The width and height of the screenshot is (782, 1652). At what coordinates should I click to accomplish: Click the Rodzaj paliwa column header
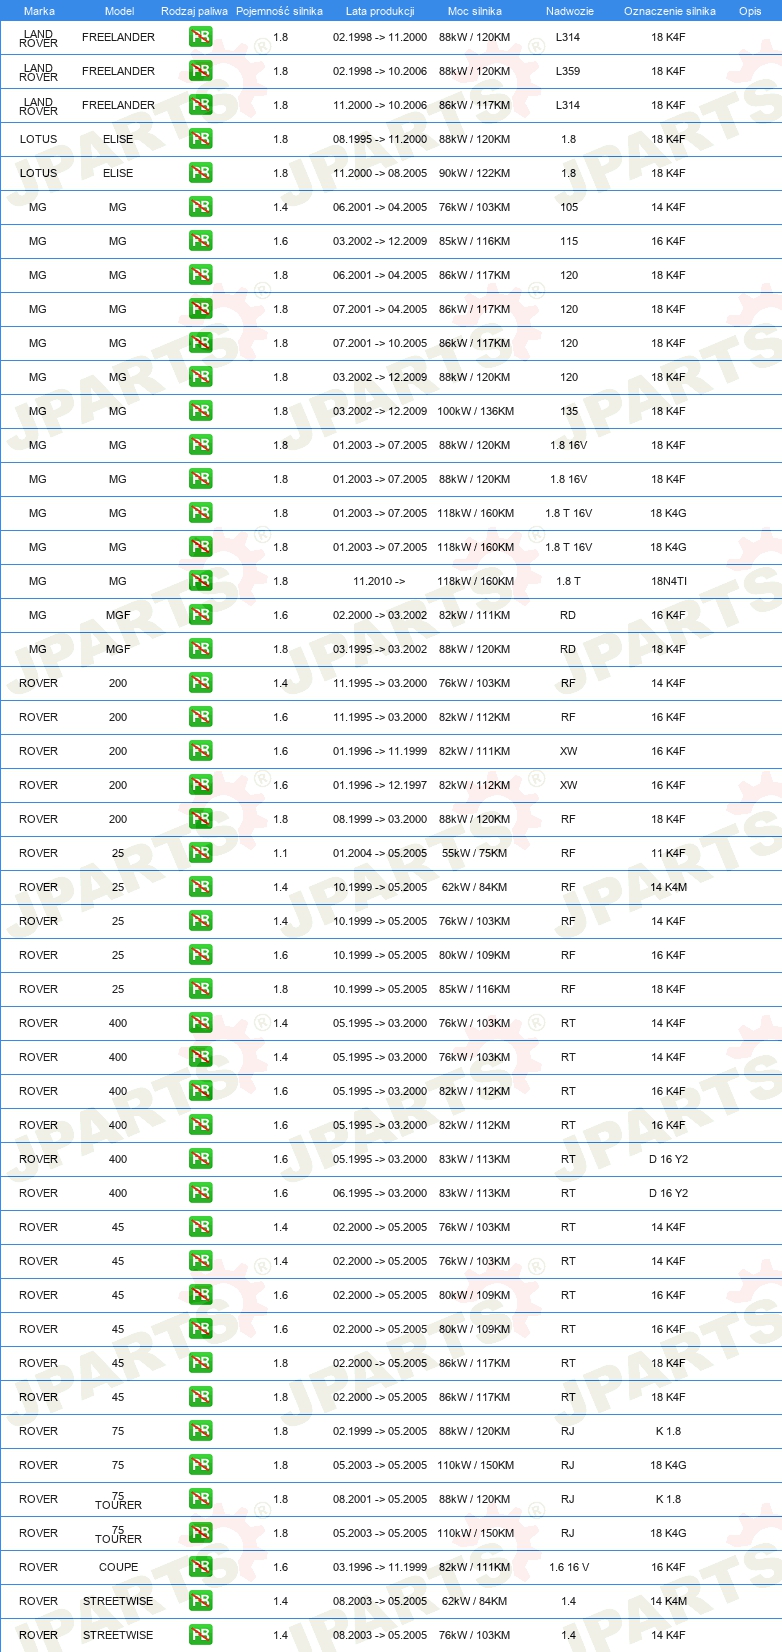pos(194,11)
